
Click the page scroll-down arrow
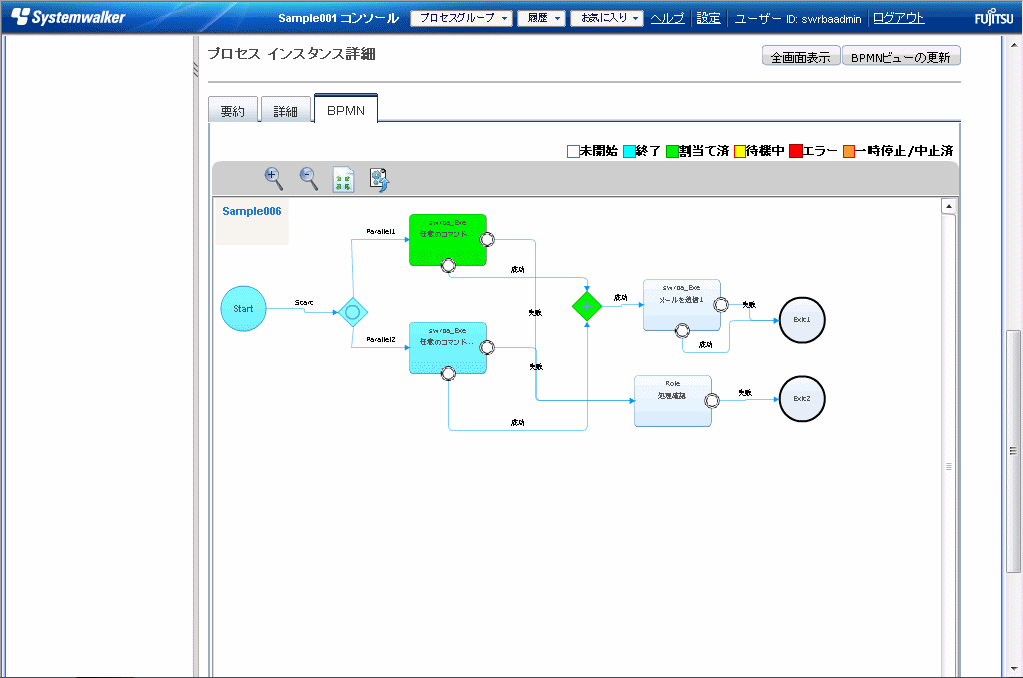[1013, 669]
